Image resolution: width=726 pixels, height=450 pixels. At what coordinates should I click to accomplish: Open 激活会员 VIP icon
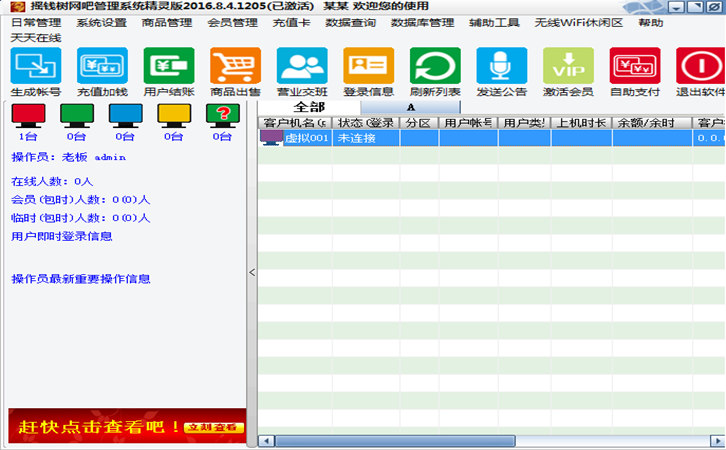(x=568, y=66)
